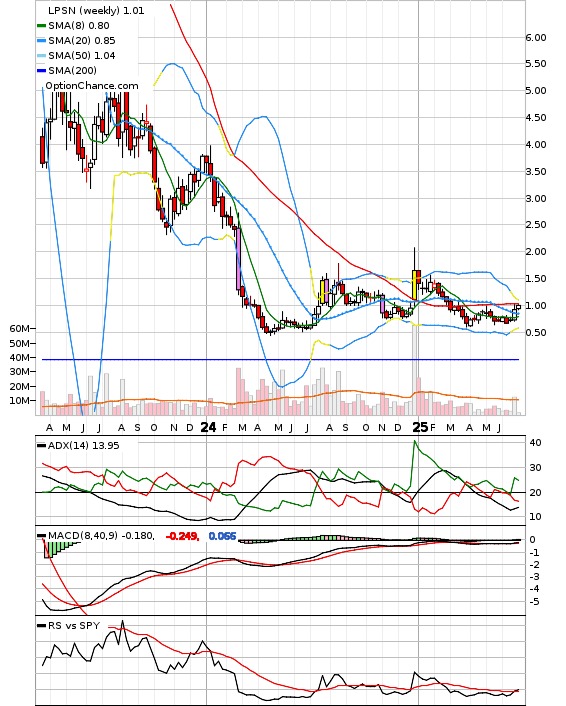Click the blue MACD value 0.066
The image size is (566, 706).
(222, 536)
